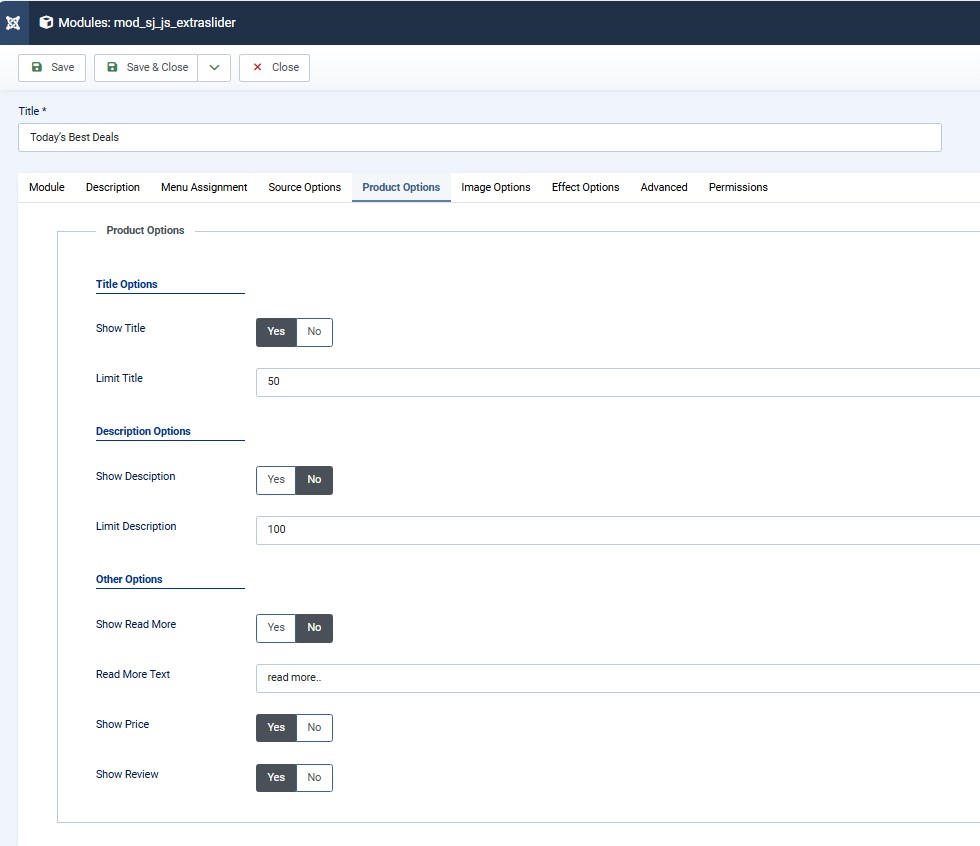Click the Limit Title input field
The image size is (980, 846).
pyautogui.click(x=617, y=382)
